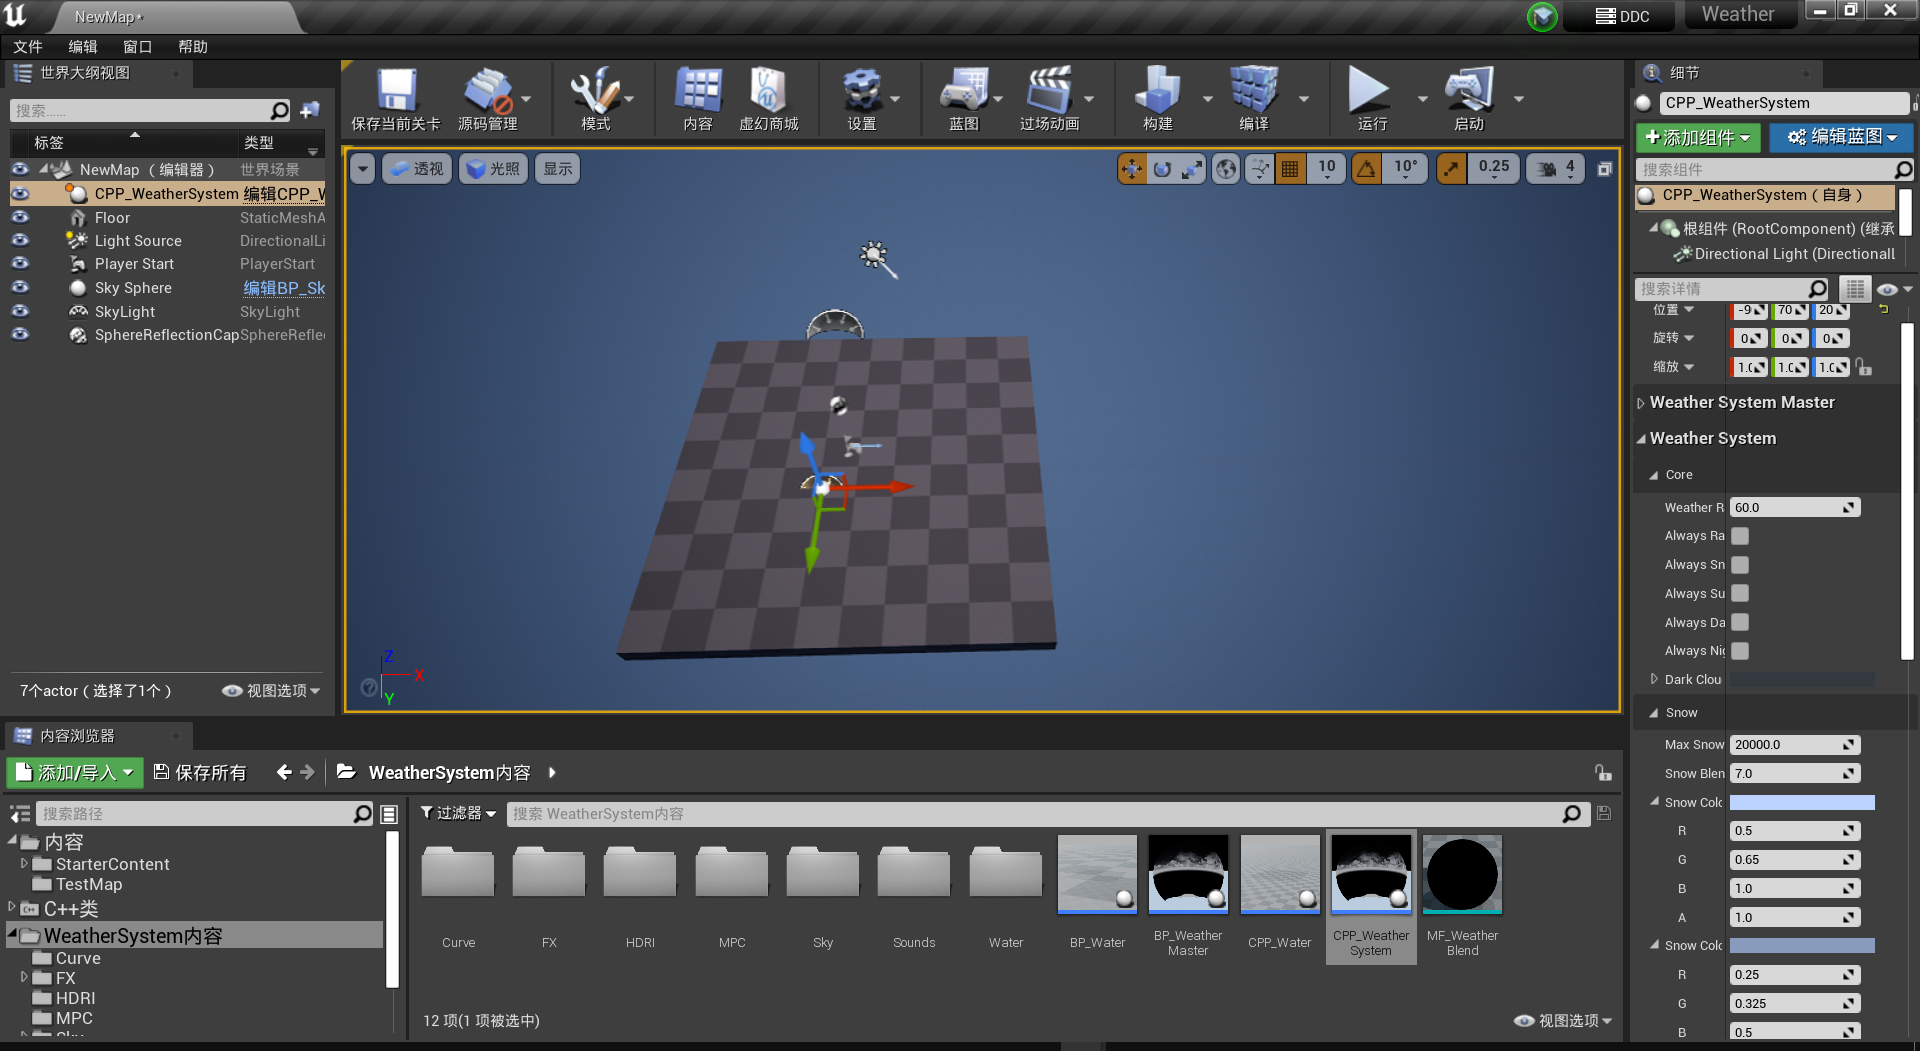1920x1051 pixels.
Task: Collapse the Snow section in Details panel
Action: [1656, 712]
